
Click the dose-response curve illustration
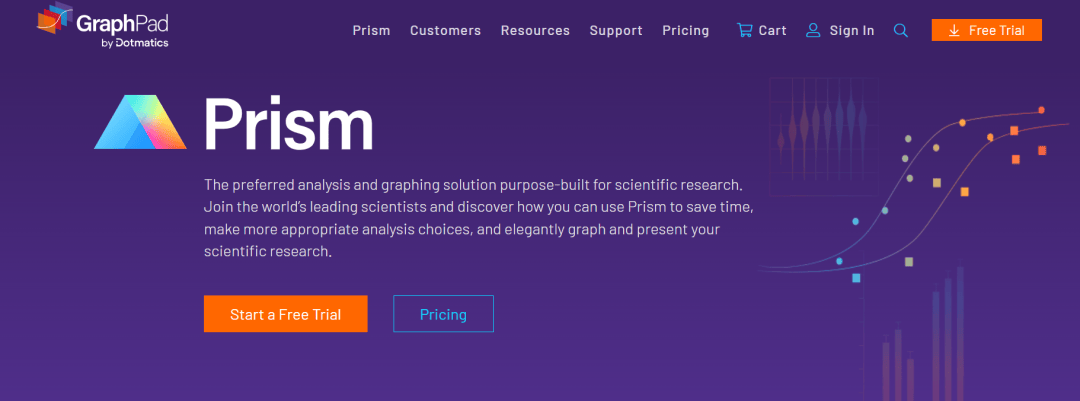tap(916, 196)
